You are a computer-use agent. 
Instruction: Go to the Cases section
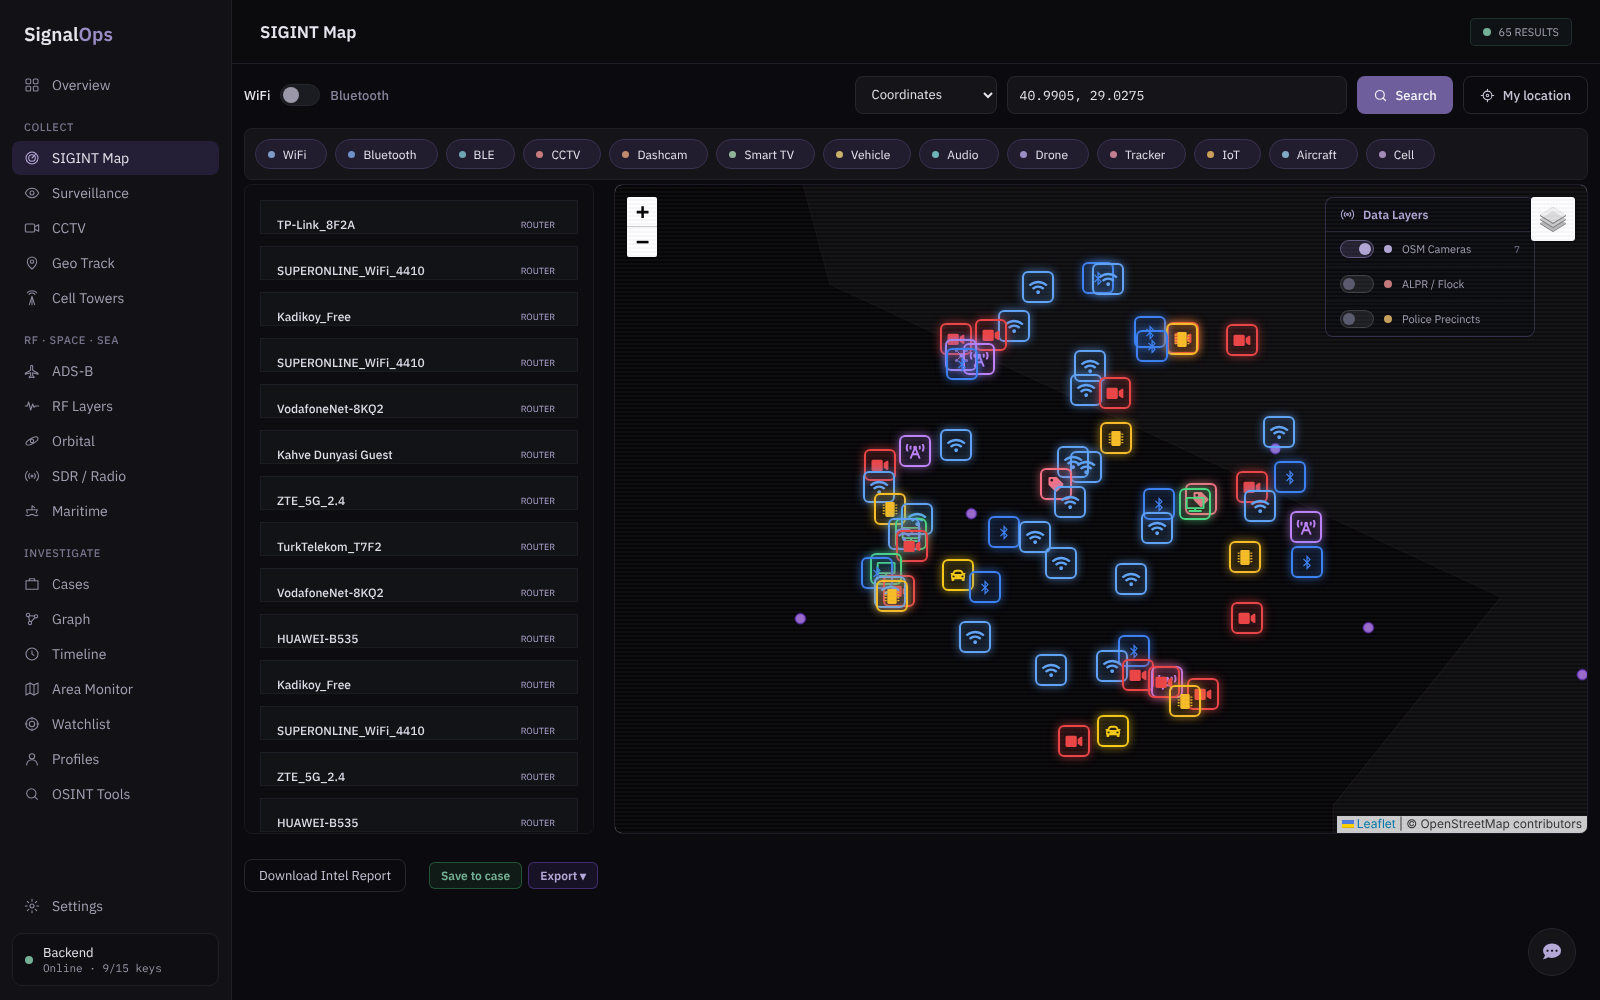(115, 584)
